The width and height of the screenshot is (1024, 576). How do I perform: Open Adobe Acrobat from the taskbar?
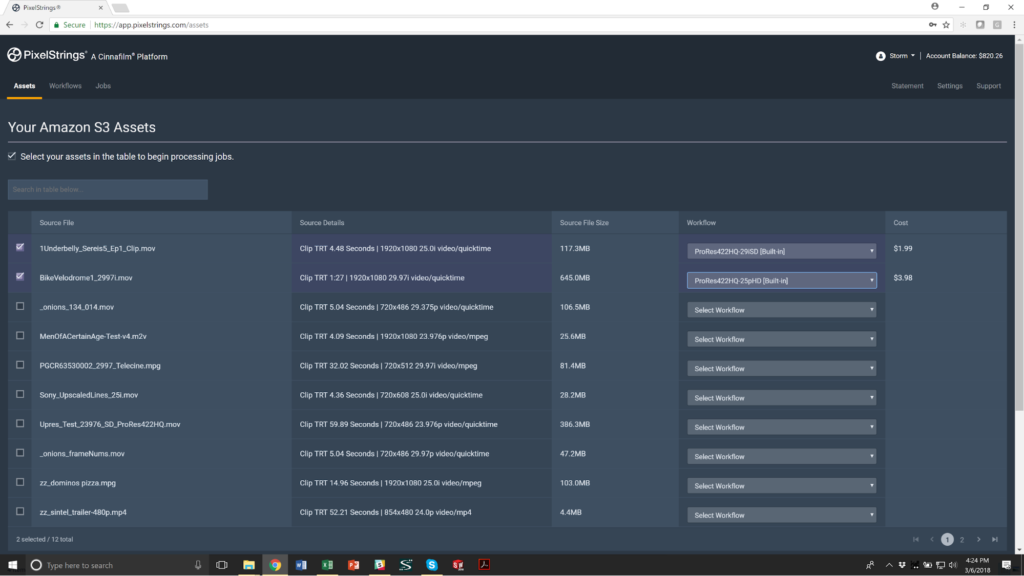pyautogui.click(x=484, y=565)
